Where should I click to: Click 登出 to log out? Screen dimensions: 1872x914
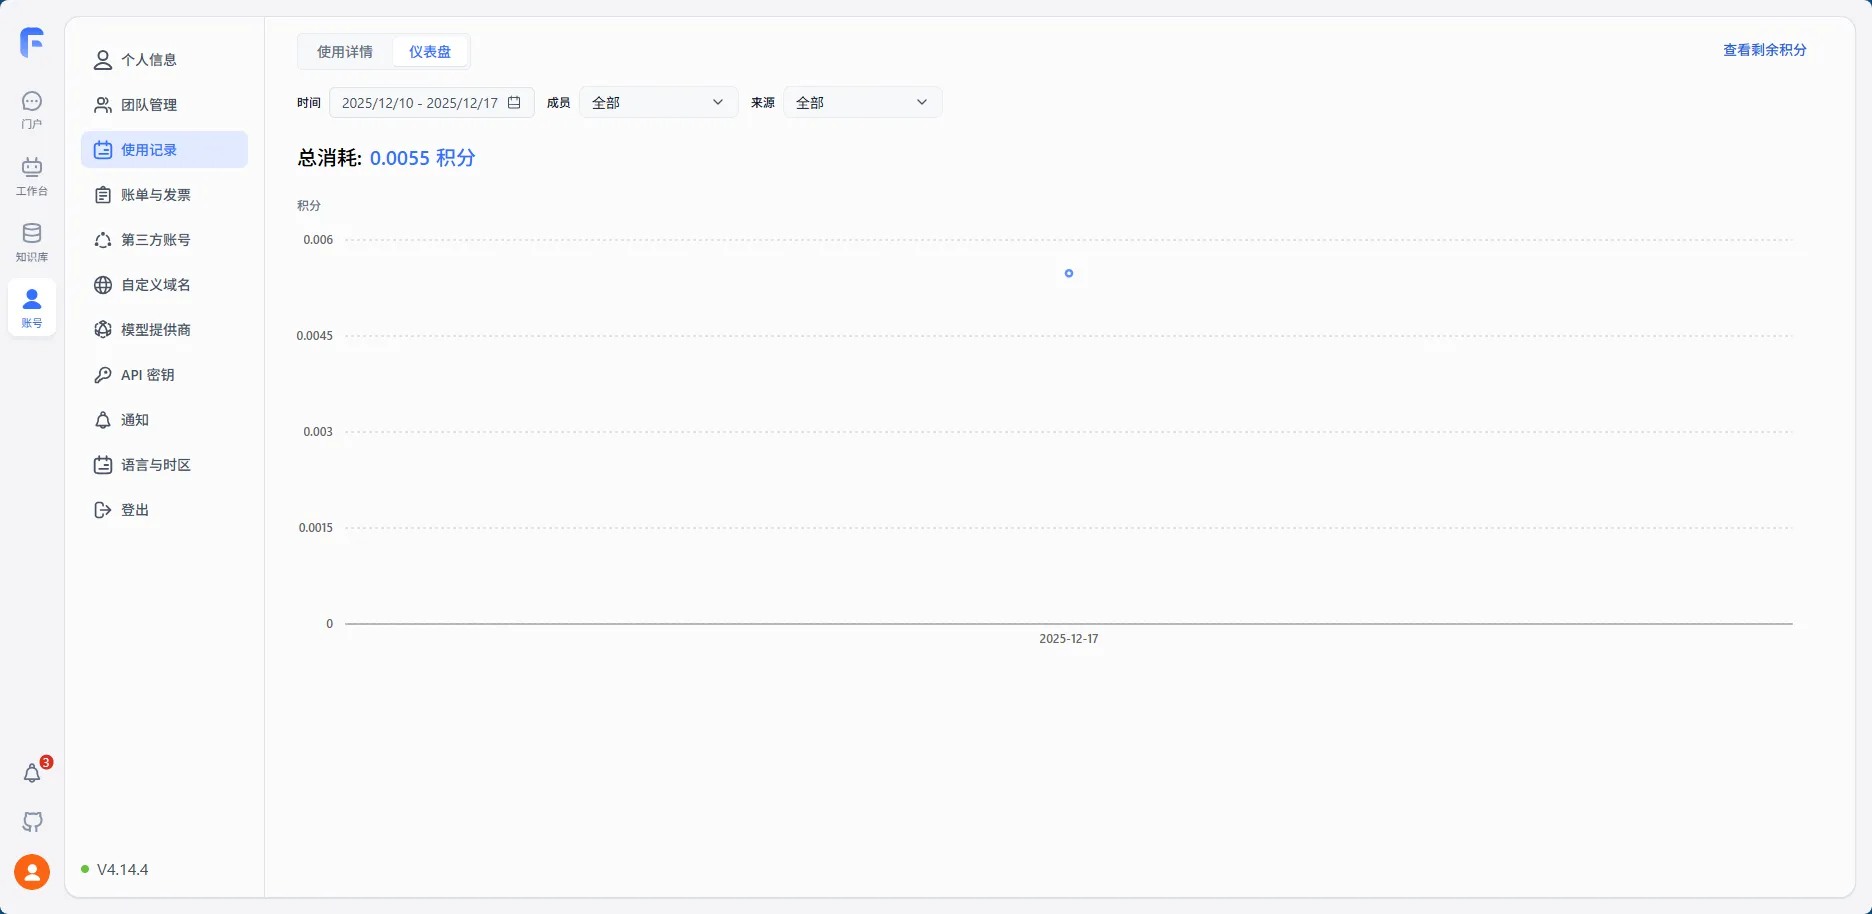pos(135,510)
